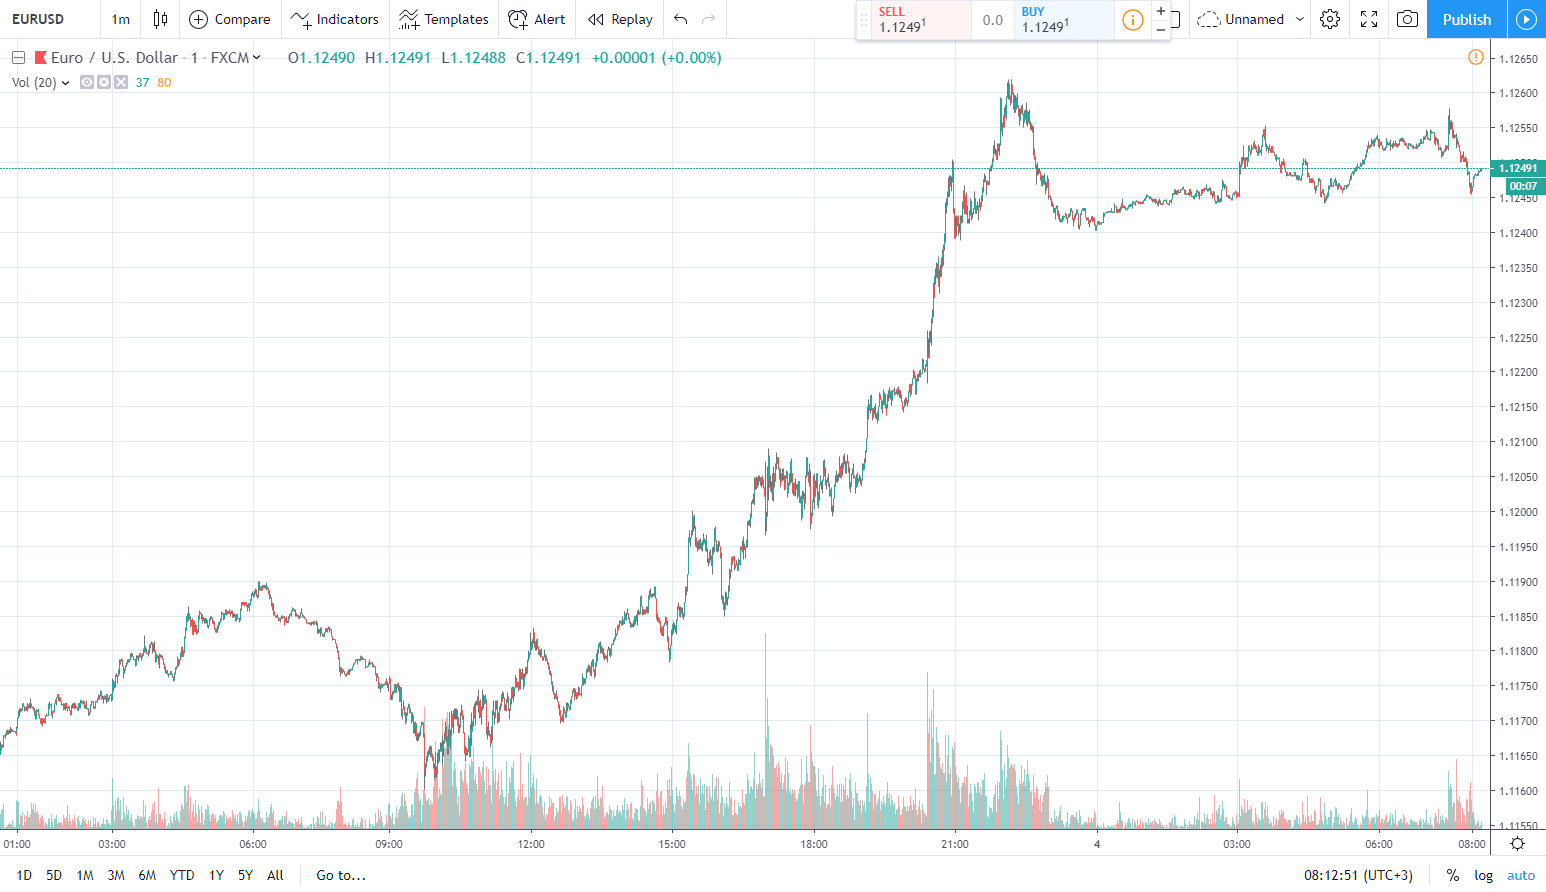Open the axis settings gear at bottom right
1546x892 pixels.
[x=1517, y=844]
